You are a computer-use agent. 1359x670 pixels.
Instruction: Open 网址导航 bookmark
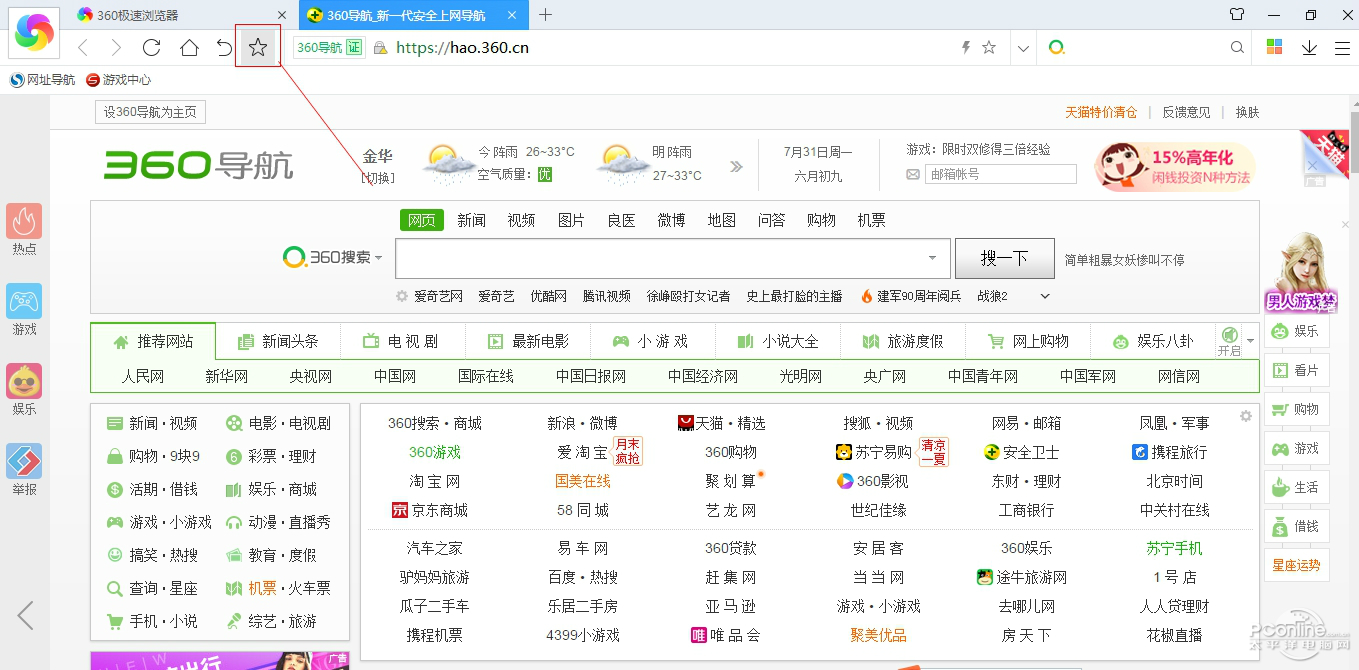43,80
